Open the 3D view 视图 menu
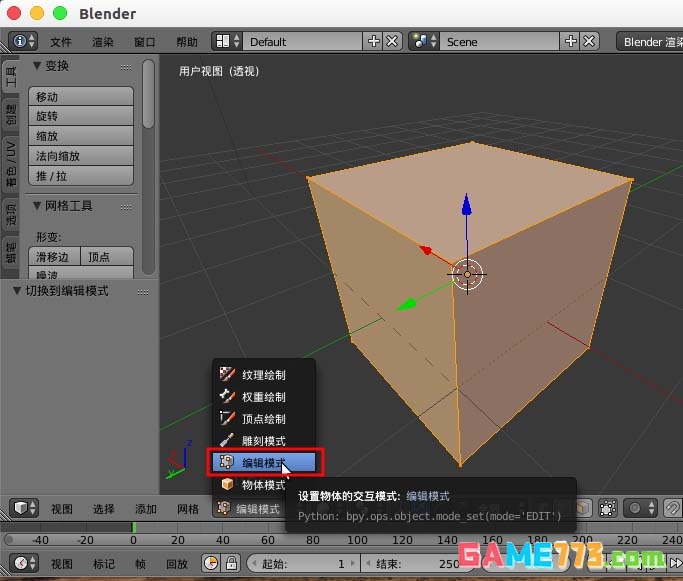Viewport: 683px width, 581px height. (61, 509)
